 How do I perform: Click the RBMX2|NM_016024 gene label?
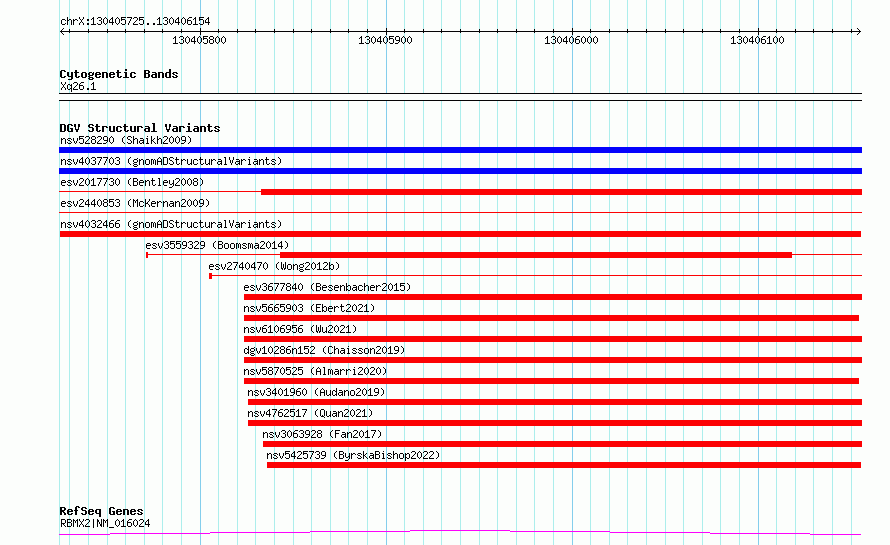pyautogui.click(x=105, y=523)
